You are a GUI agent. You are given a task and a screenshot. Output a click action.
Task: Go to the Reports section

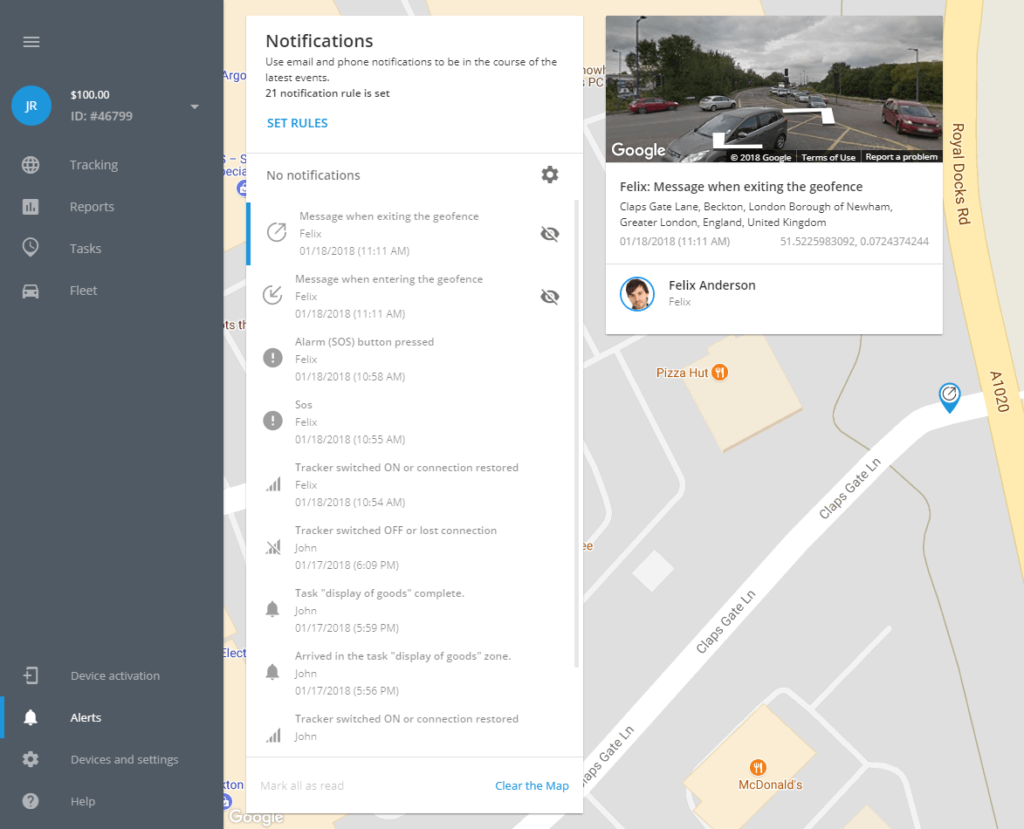91,207
